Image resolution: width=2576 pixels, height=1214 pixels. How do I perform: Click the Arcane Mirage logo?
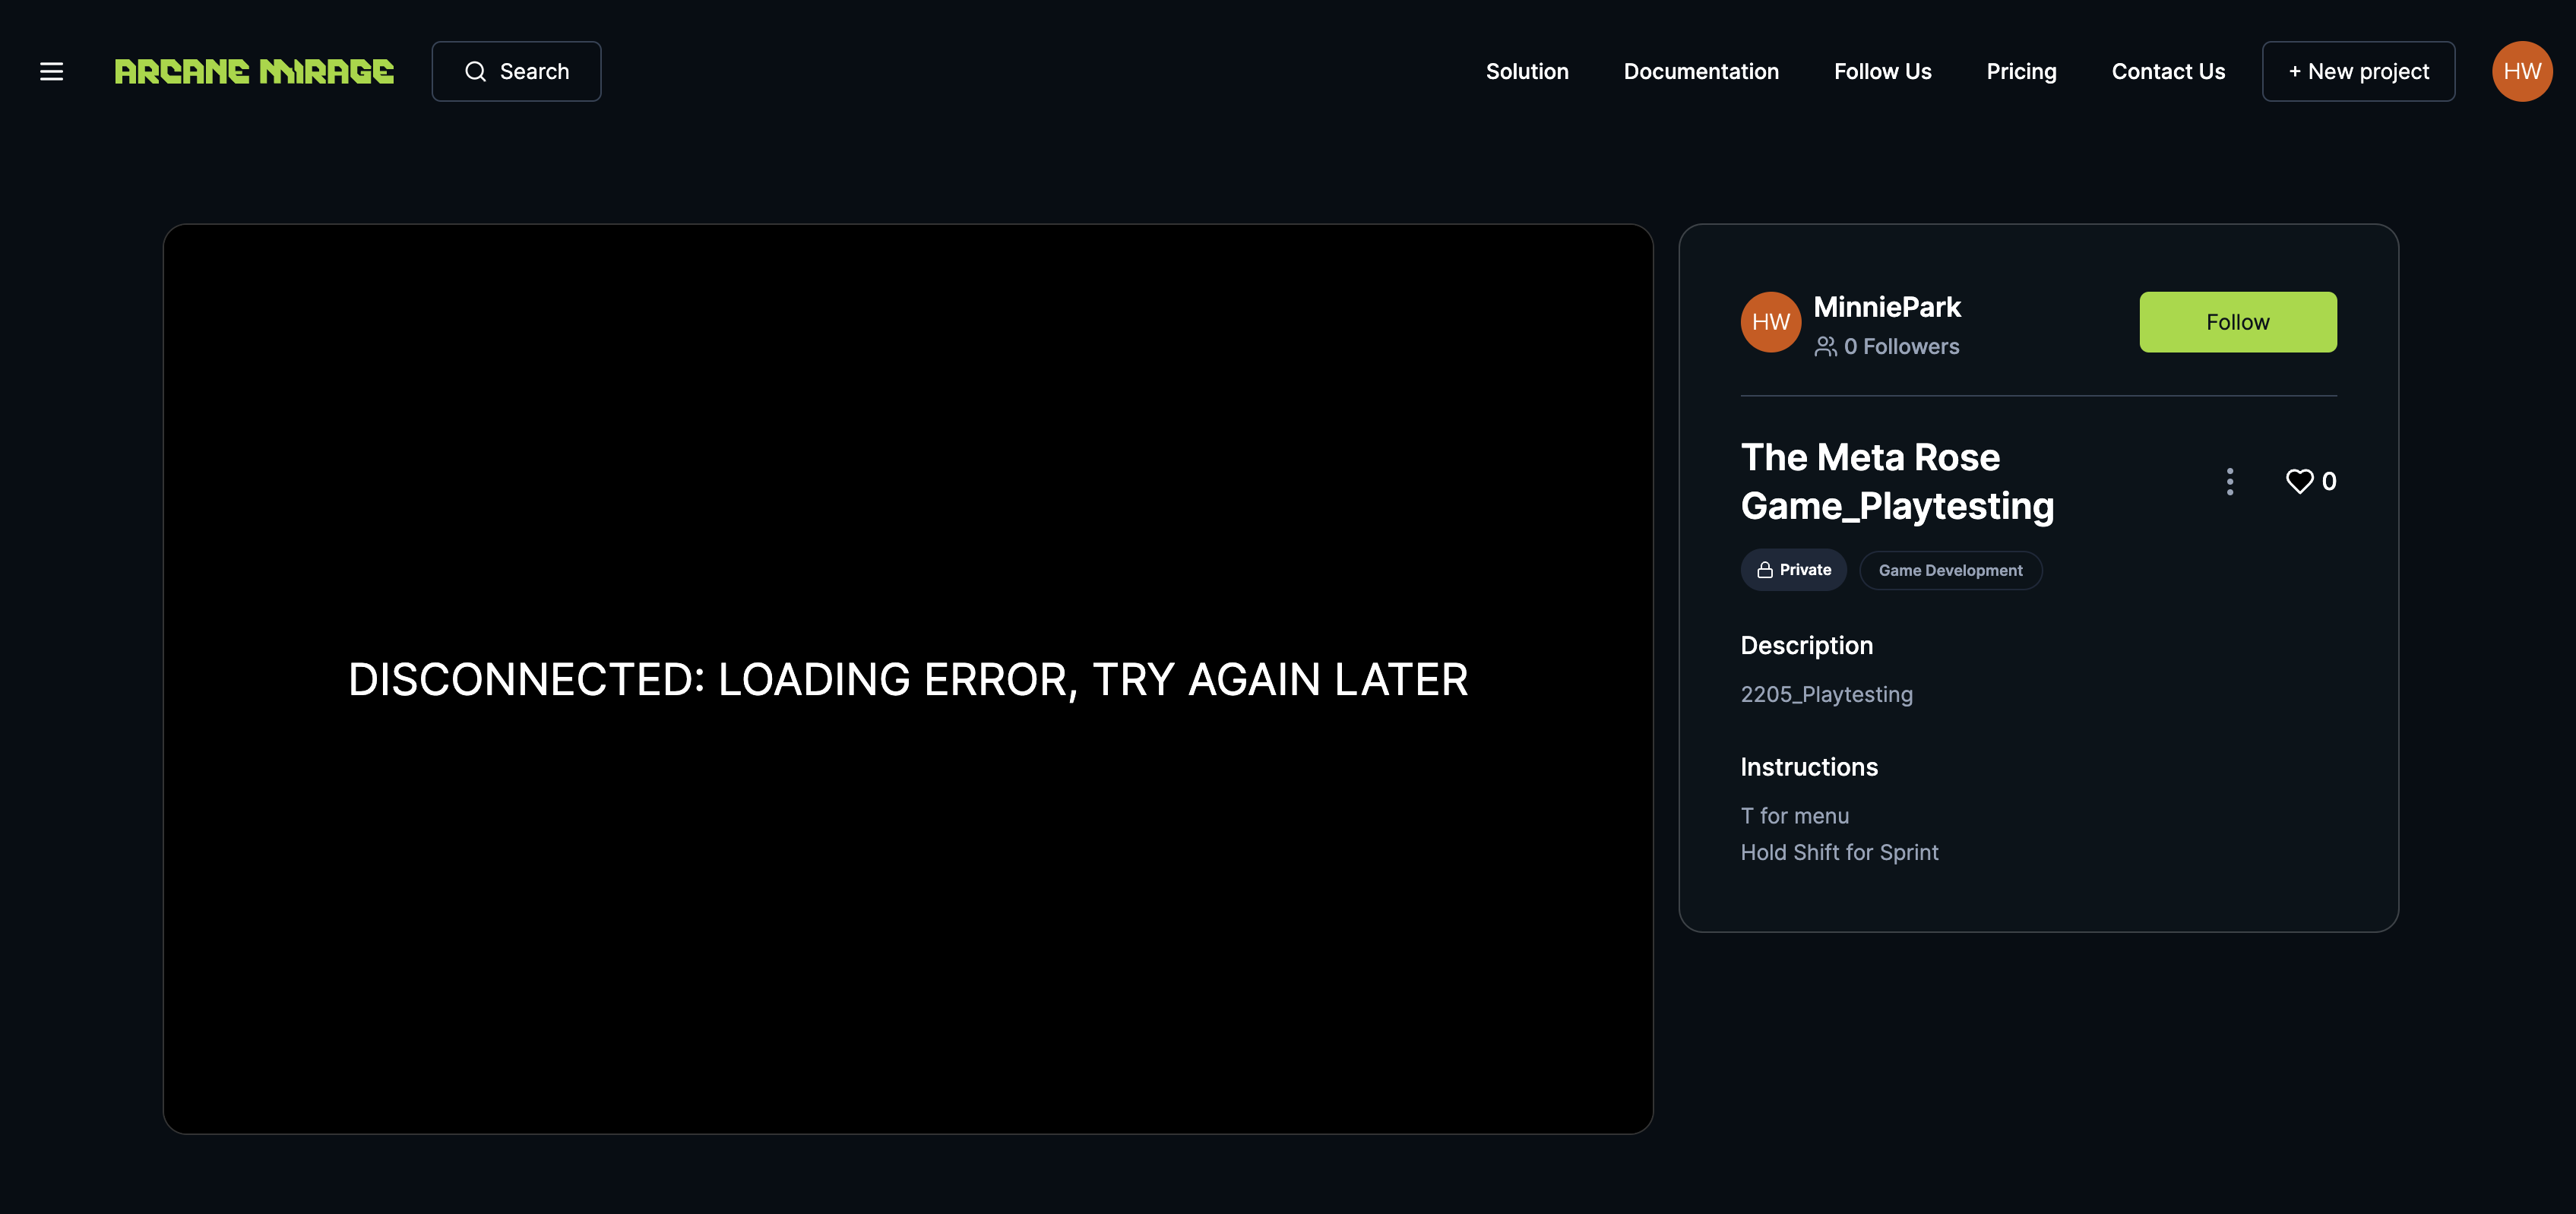point(254,71)
